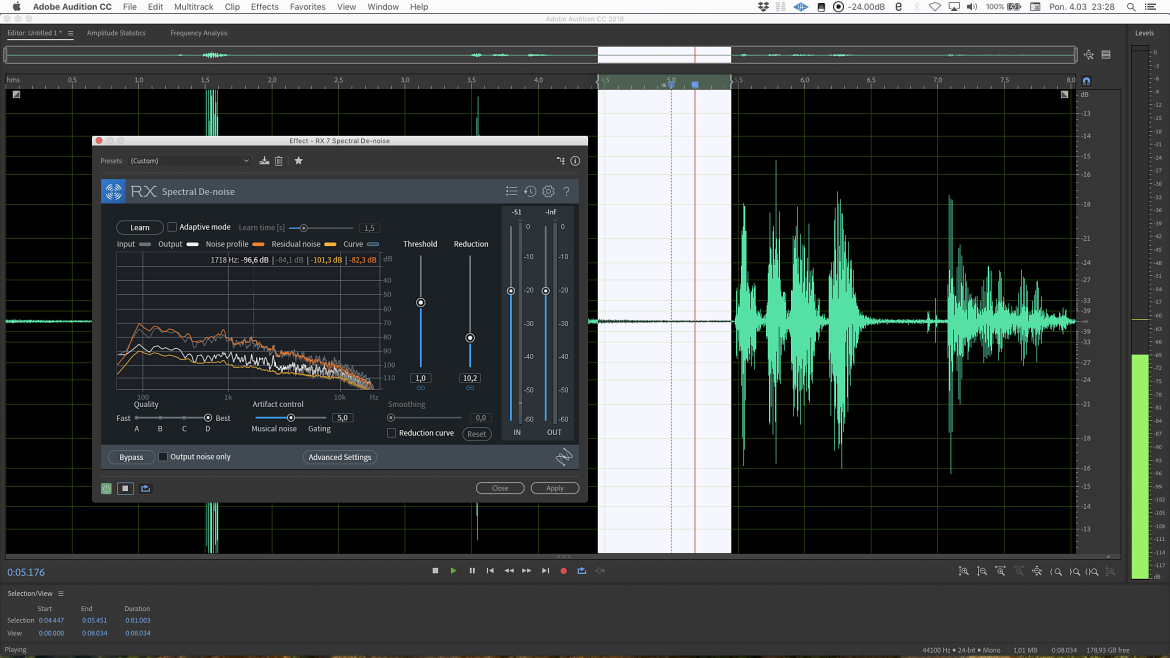Toggle the effect power state button

[107, 488]
